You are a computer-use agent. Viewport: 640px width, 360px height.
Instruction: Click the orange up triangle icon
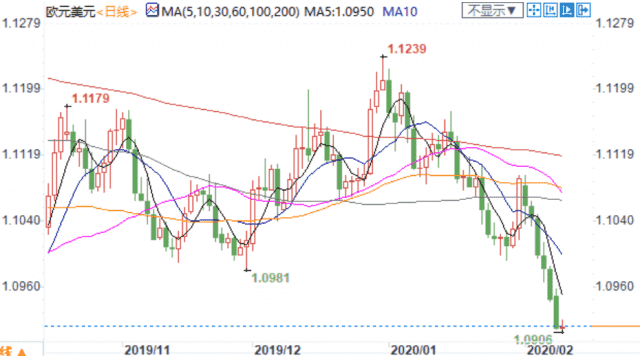22,352
